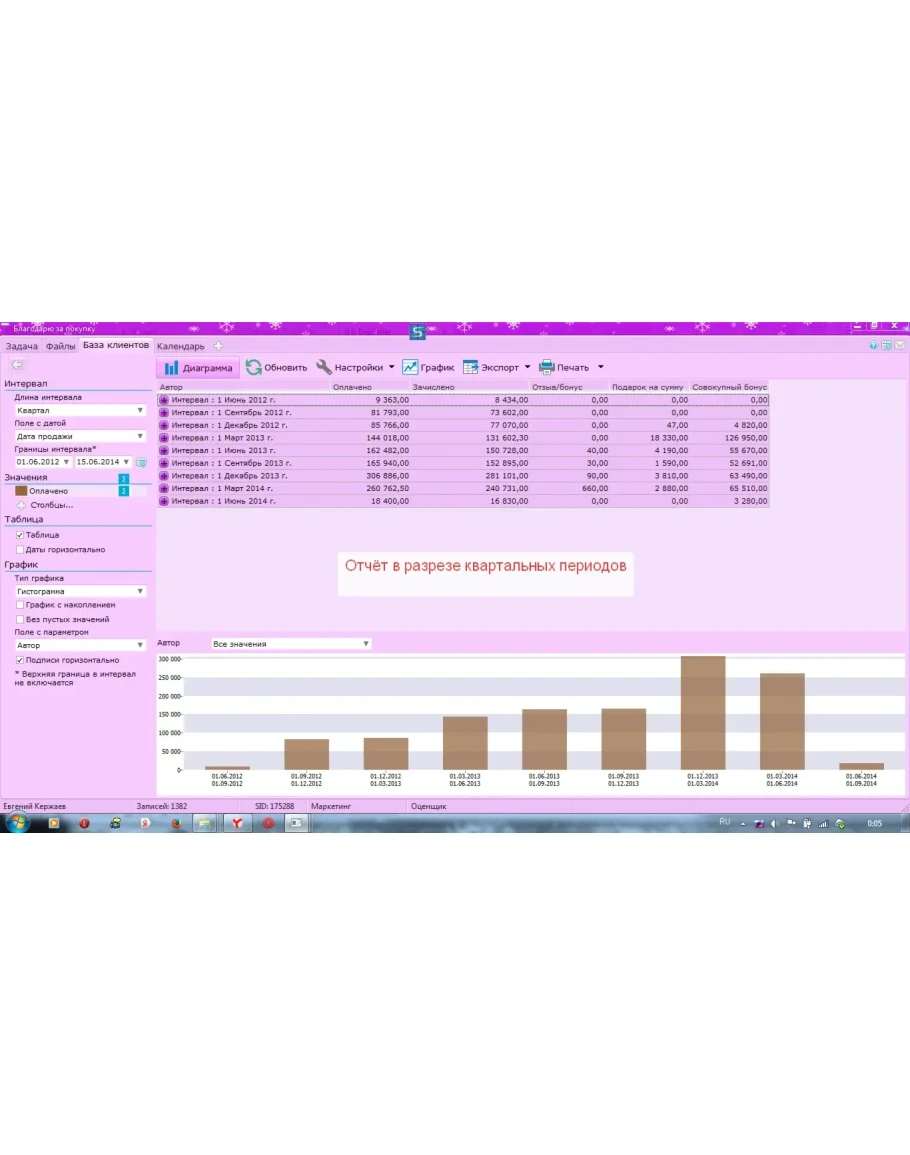Click the График chart icon
Viewport: 910px width, 1155px height.
point(410,368)
